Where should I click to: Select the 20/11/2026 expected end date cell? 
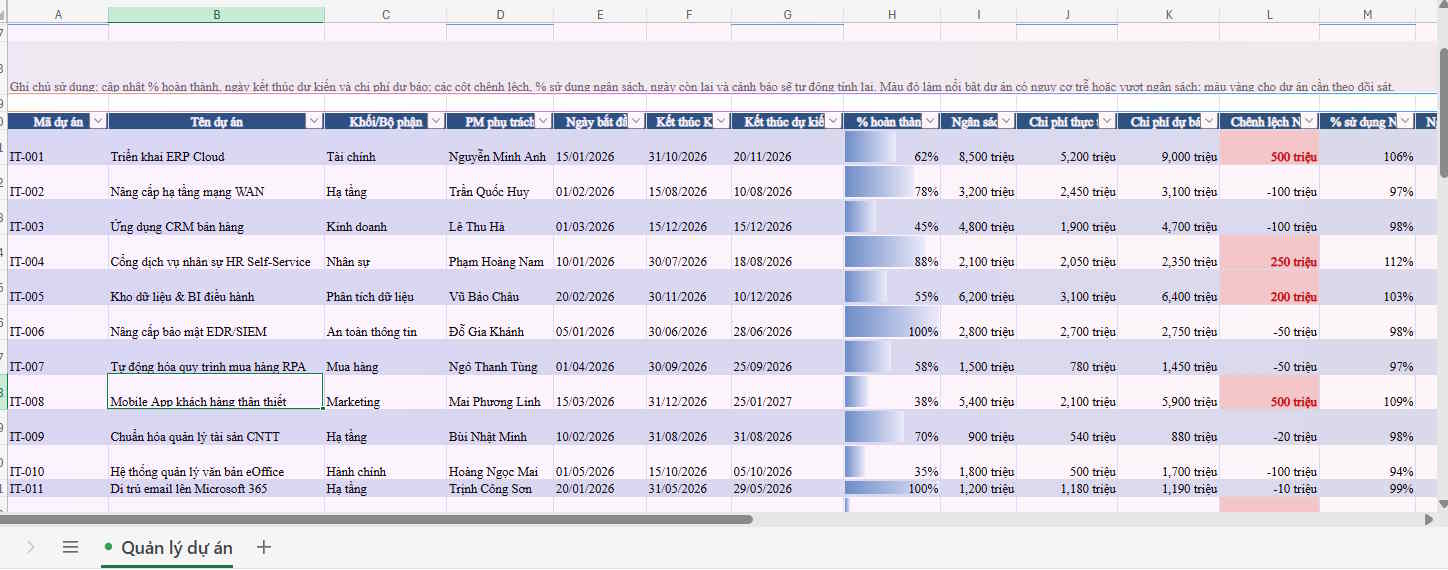(787, 147)
